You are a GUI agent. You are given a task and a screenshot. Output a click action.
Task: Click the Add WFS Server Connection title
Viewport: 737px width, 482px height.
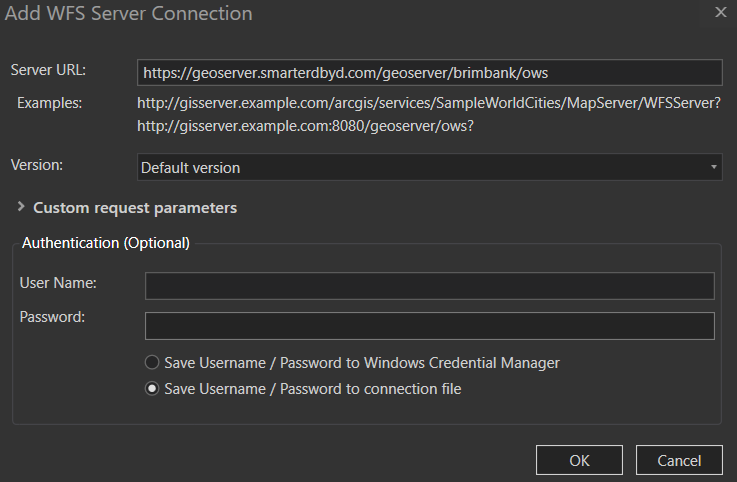point(131,14)
